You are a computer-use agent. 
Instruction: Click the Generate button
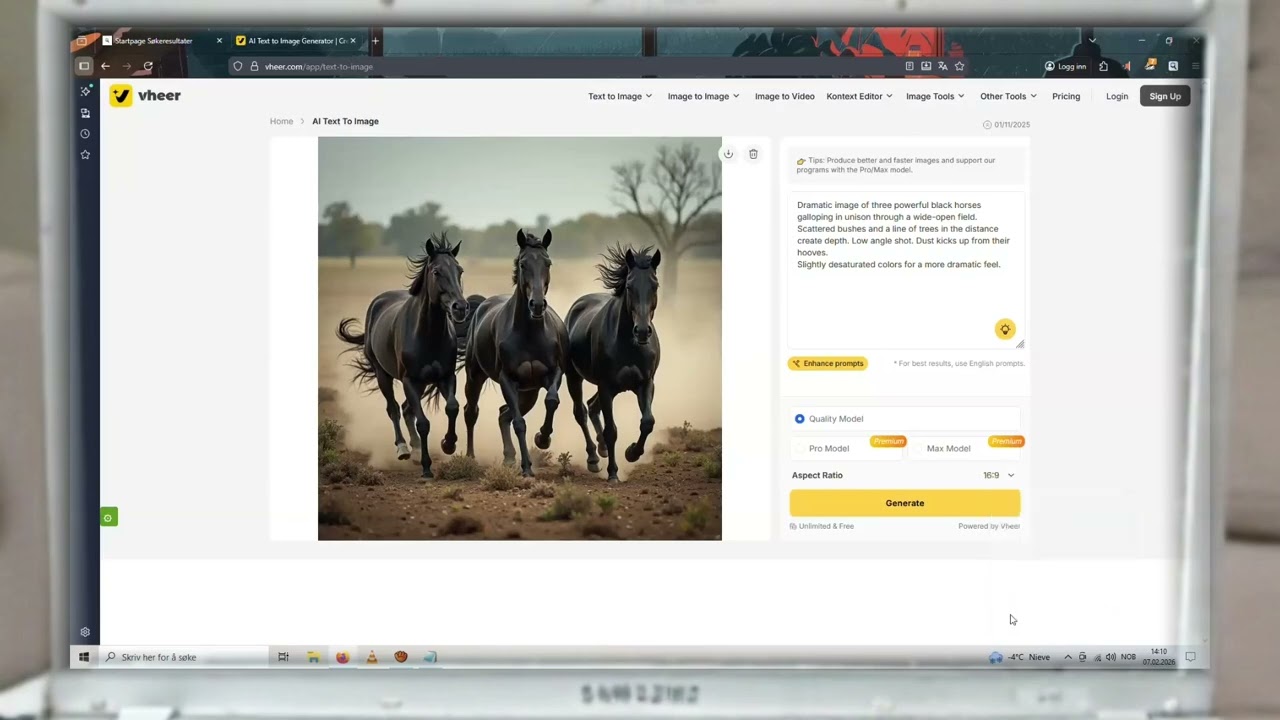tap(905, 503)
